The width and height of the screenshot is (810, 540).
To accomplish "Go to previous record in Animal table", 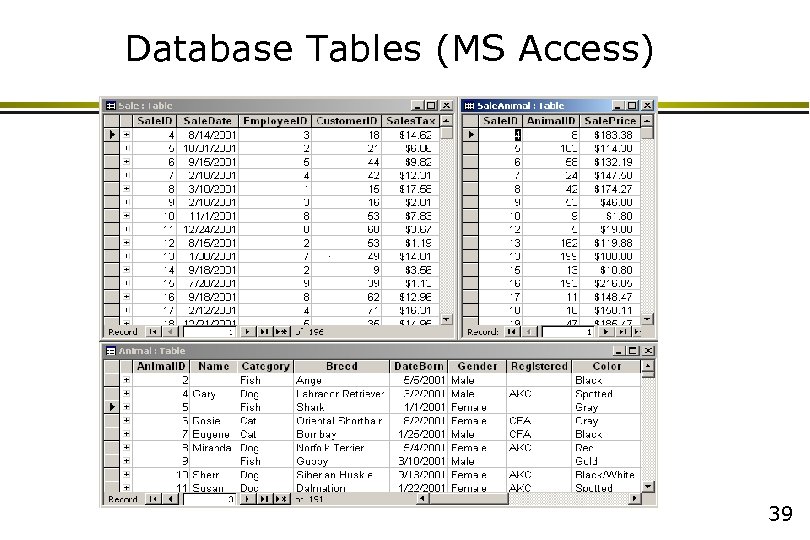I will [x=170, y=499].
